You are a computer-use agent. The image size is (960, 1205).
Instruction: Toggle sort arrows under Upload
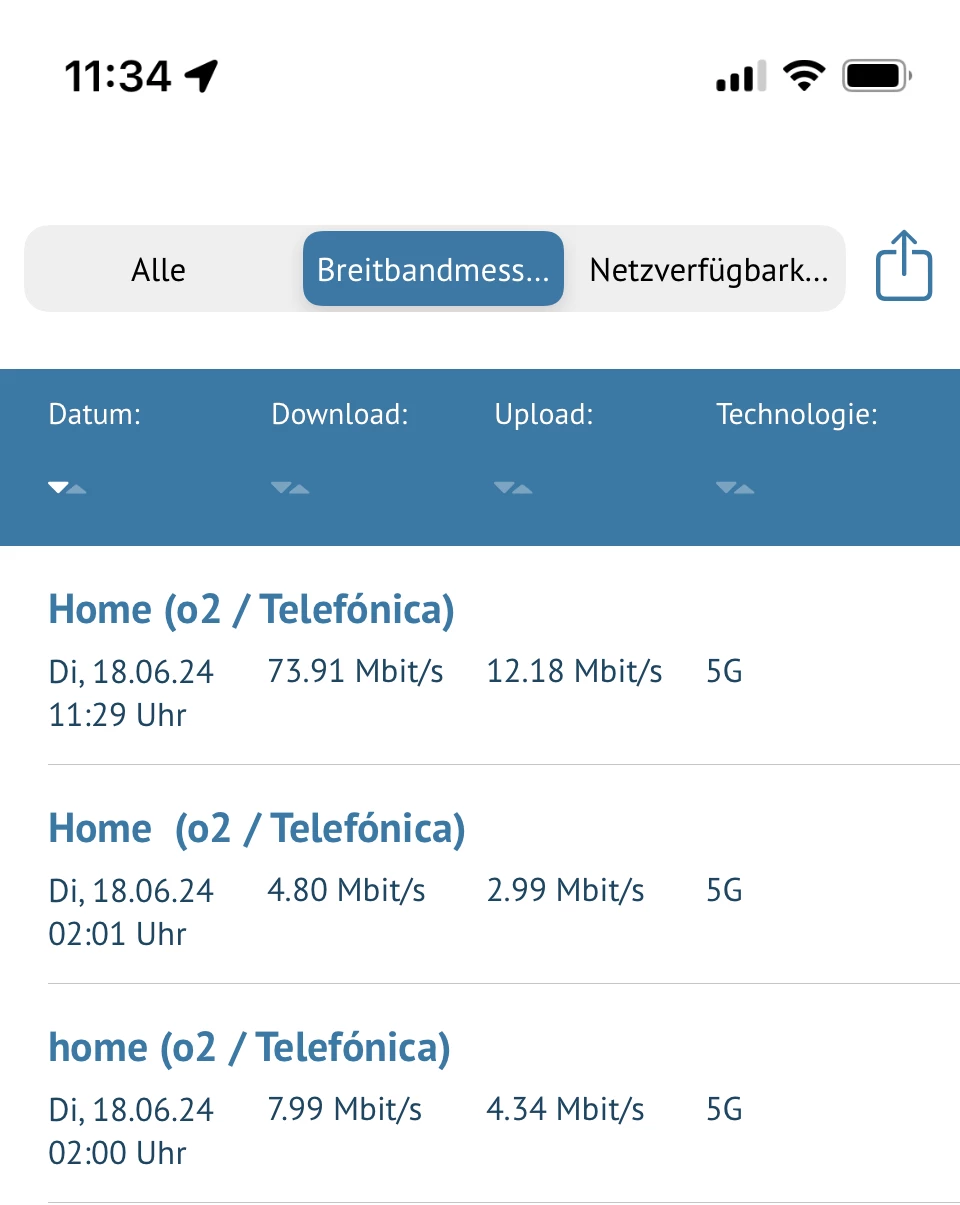[x=513, y=488]
